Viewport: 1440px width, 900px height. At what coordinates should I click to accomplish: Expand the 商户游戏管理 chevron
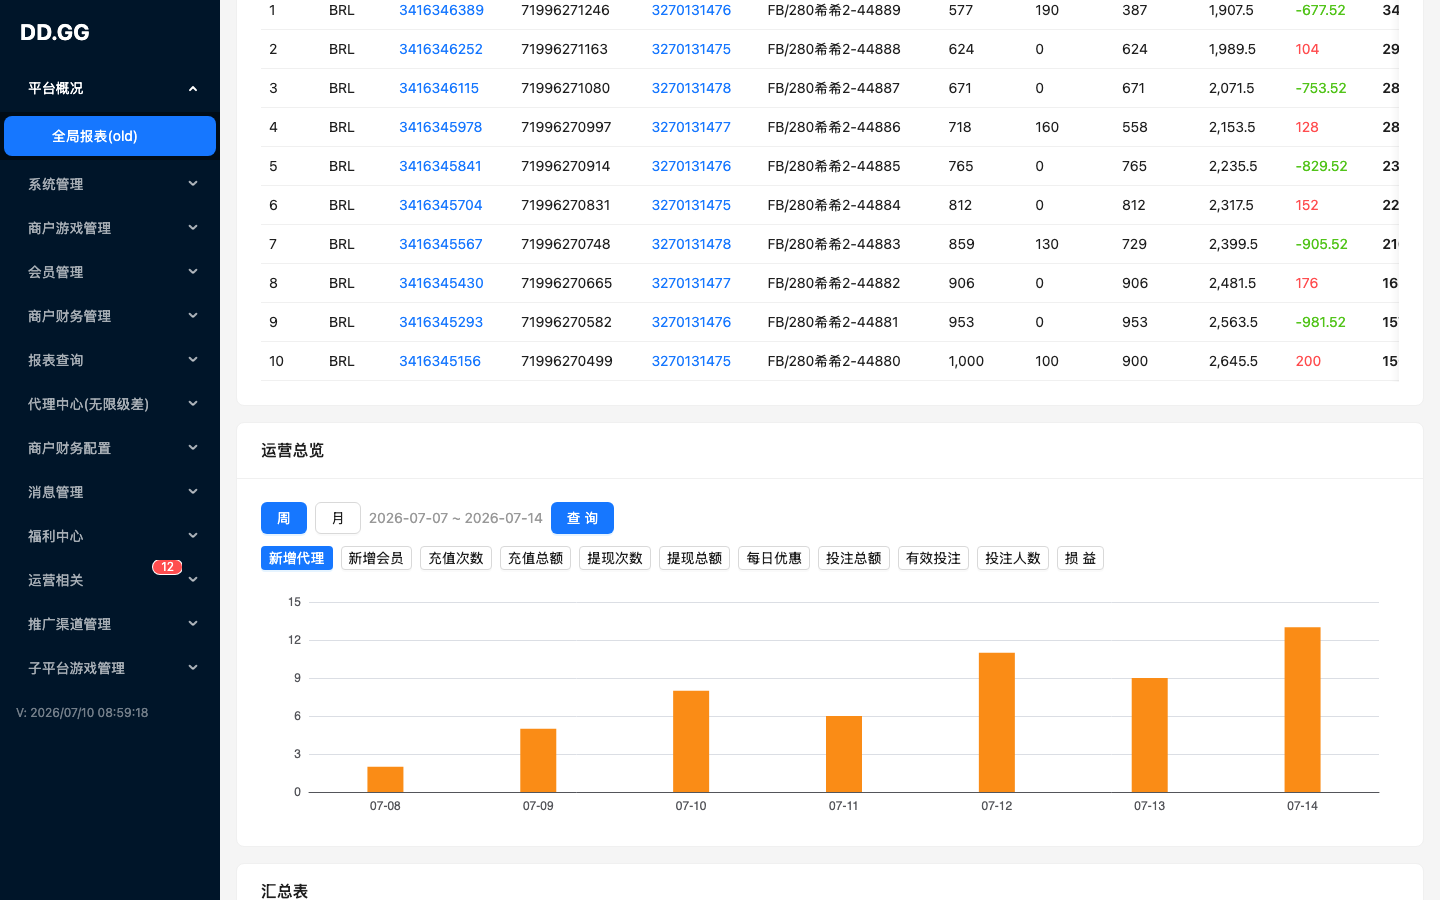point(193,228)
